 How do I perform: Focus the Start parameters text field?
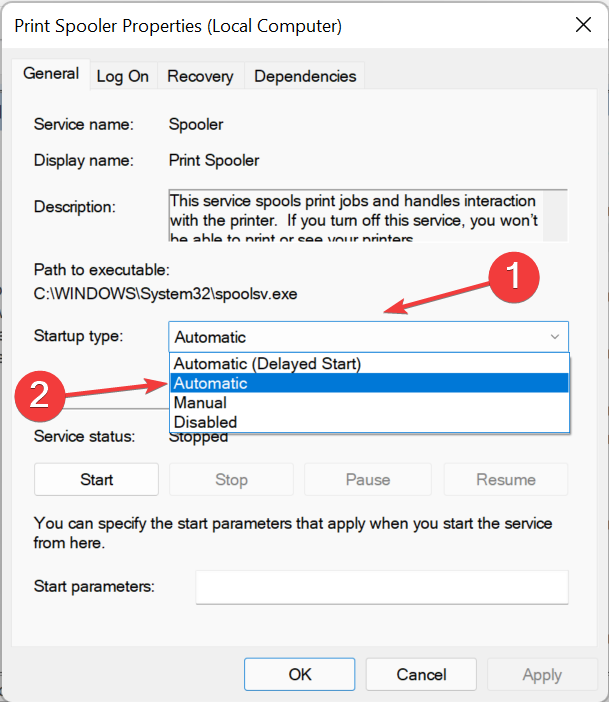[382, 587]
